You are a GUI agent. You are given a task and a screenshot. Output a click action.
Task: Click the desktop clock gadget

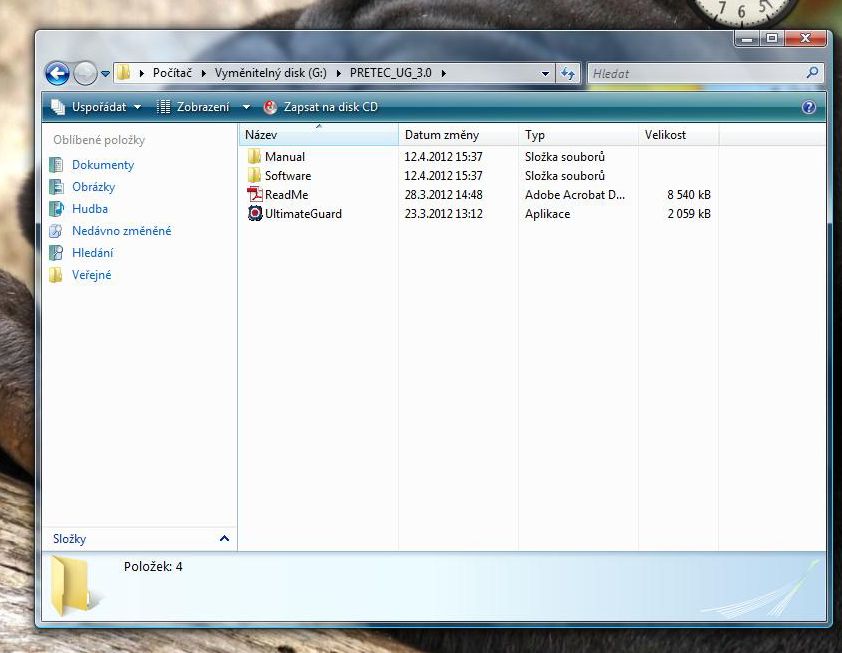click(x=742, y=12)
